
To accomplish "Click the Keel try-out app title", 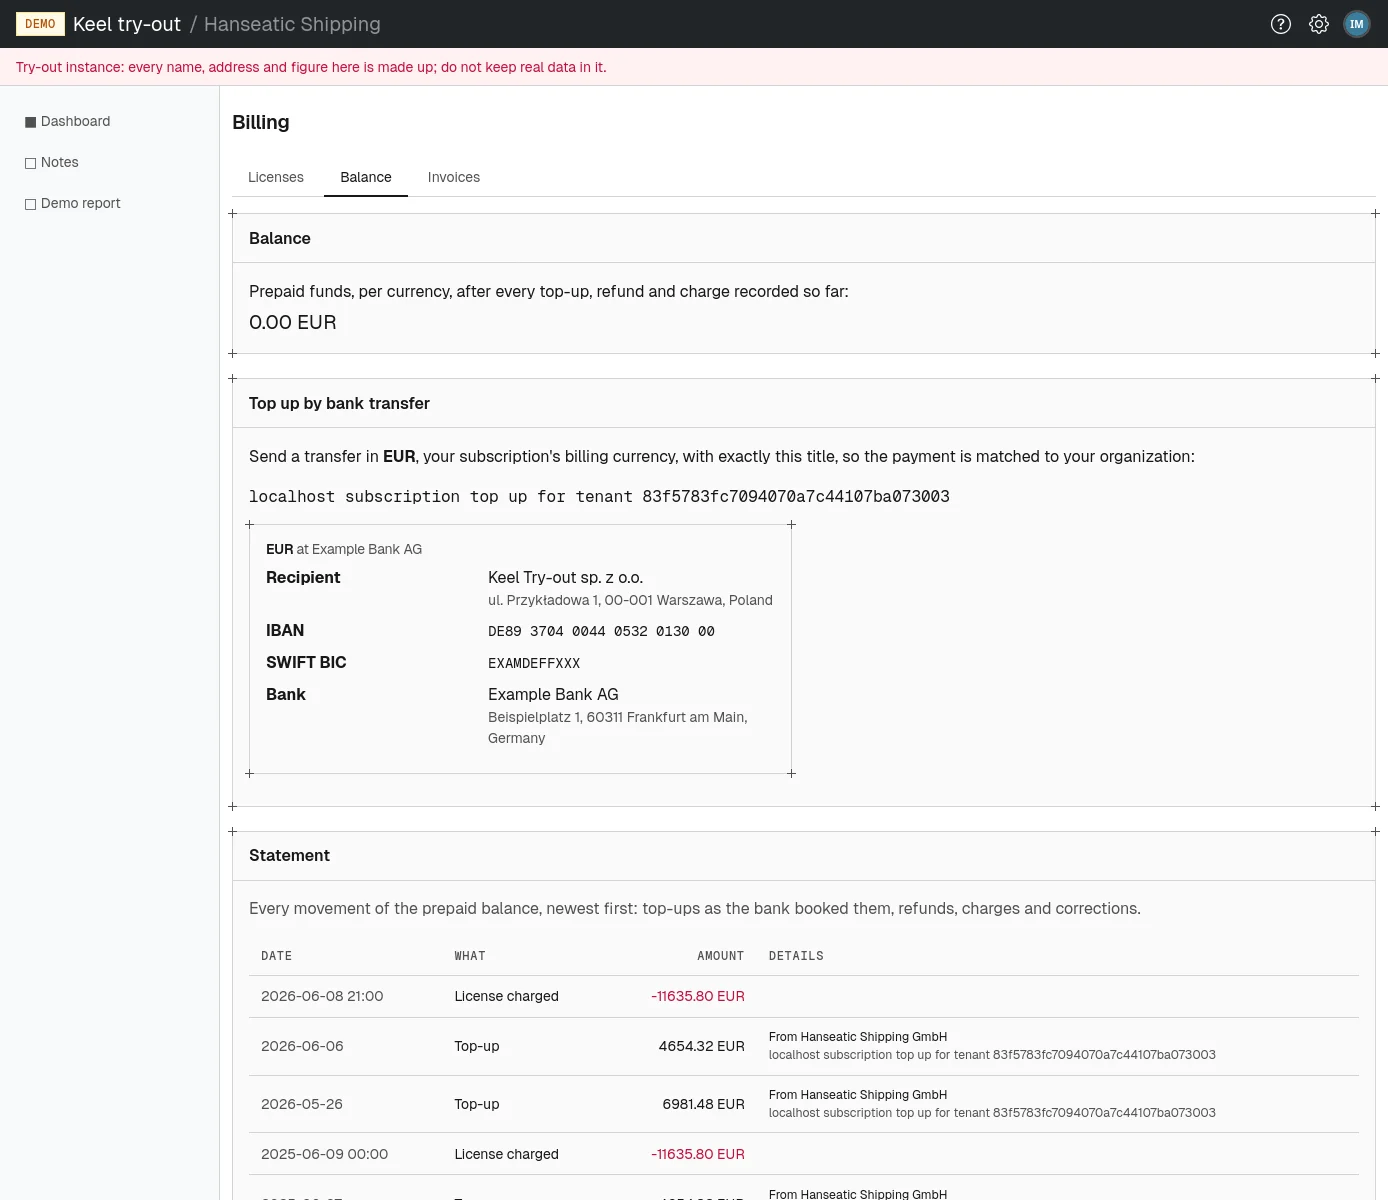I will point(127,24).
